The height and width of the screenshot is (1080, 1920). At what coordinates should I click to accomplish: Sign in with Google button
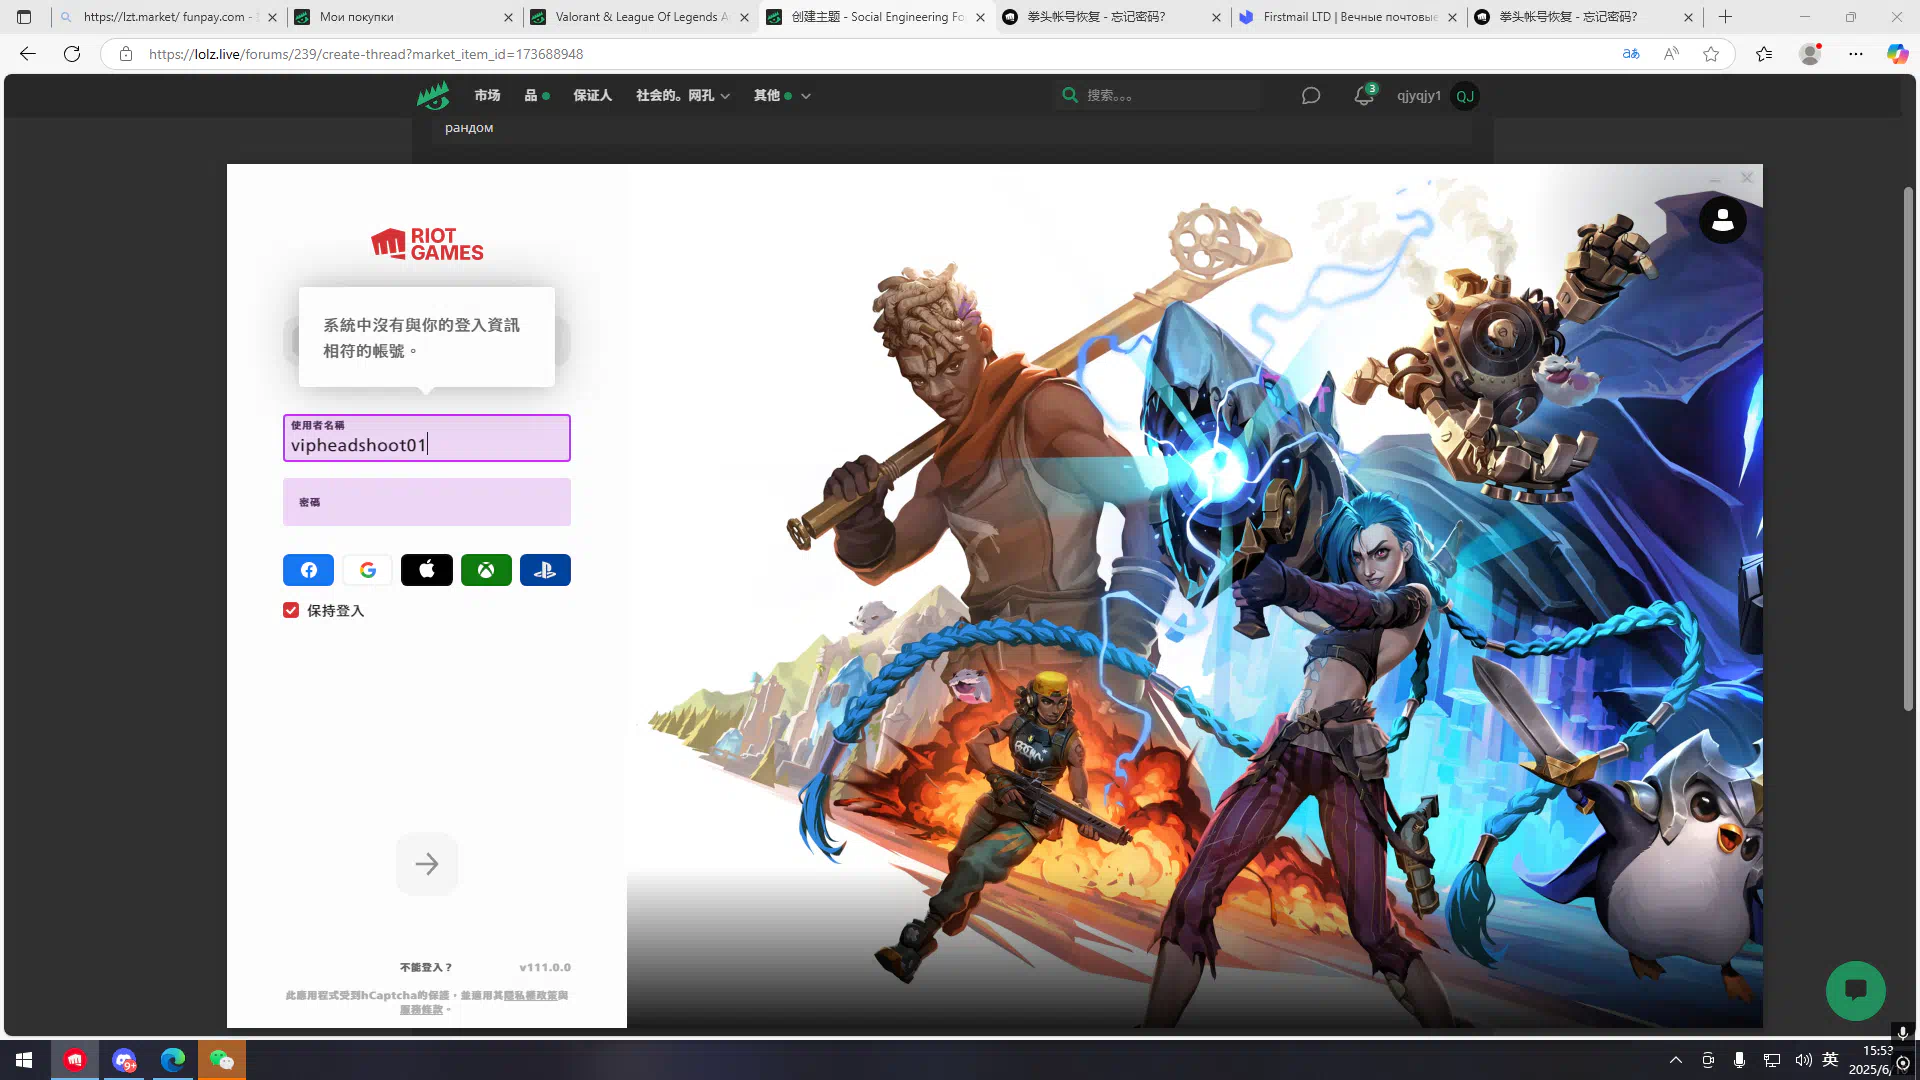367,570
